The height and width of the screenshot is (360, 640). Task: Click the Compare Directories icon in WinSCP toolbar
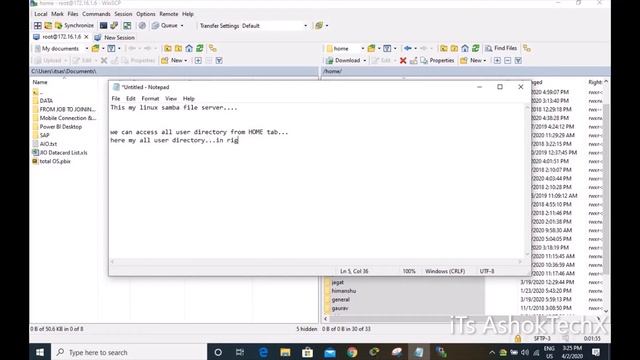(x=48, y=25)
